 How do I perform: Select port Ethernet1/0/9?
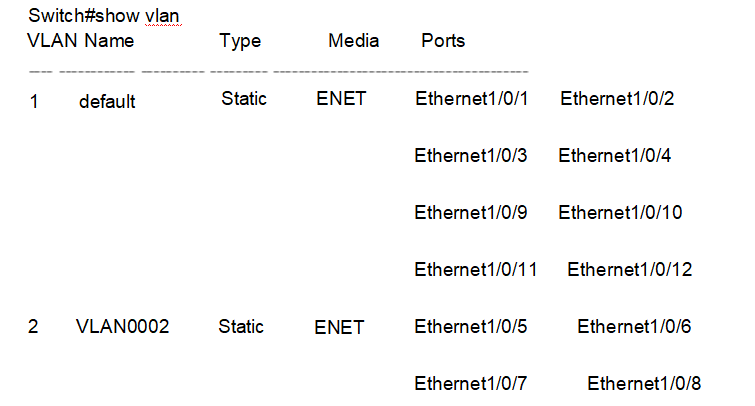(x=470, y=212)
